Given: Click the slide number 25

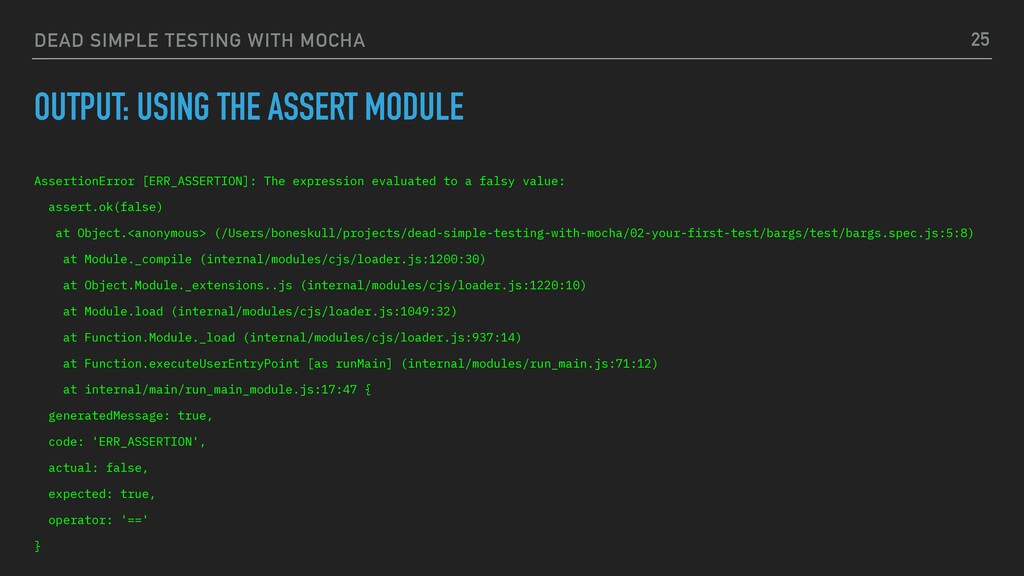Looking at the screenshot, I should click(x=980, y=40).
